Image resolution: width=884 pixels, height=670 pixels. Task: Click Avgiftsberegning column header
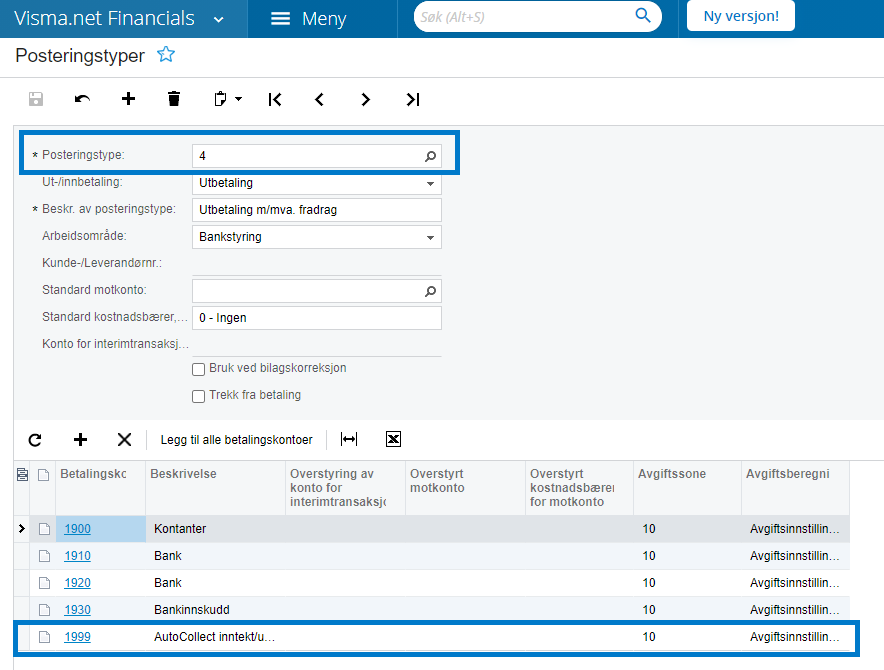(x=795, y=488)
